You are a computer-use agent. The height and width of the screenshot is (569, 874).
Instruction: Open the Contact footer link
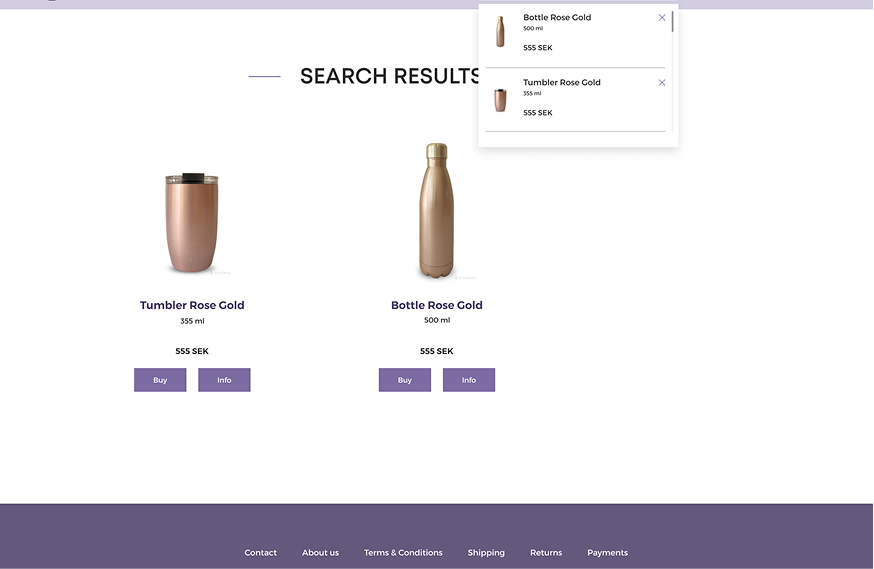click(260, 553)
